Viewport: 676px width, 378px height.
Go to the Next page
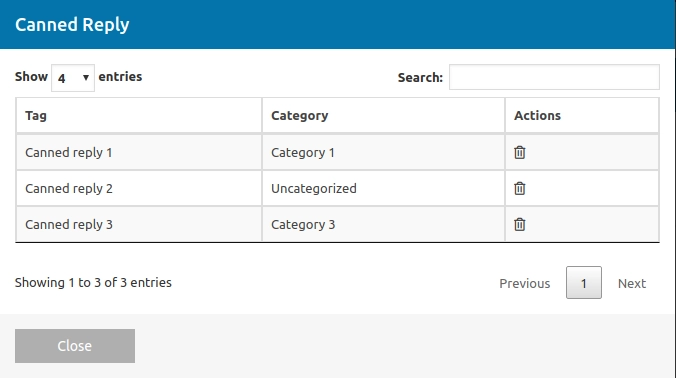632,283
